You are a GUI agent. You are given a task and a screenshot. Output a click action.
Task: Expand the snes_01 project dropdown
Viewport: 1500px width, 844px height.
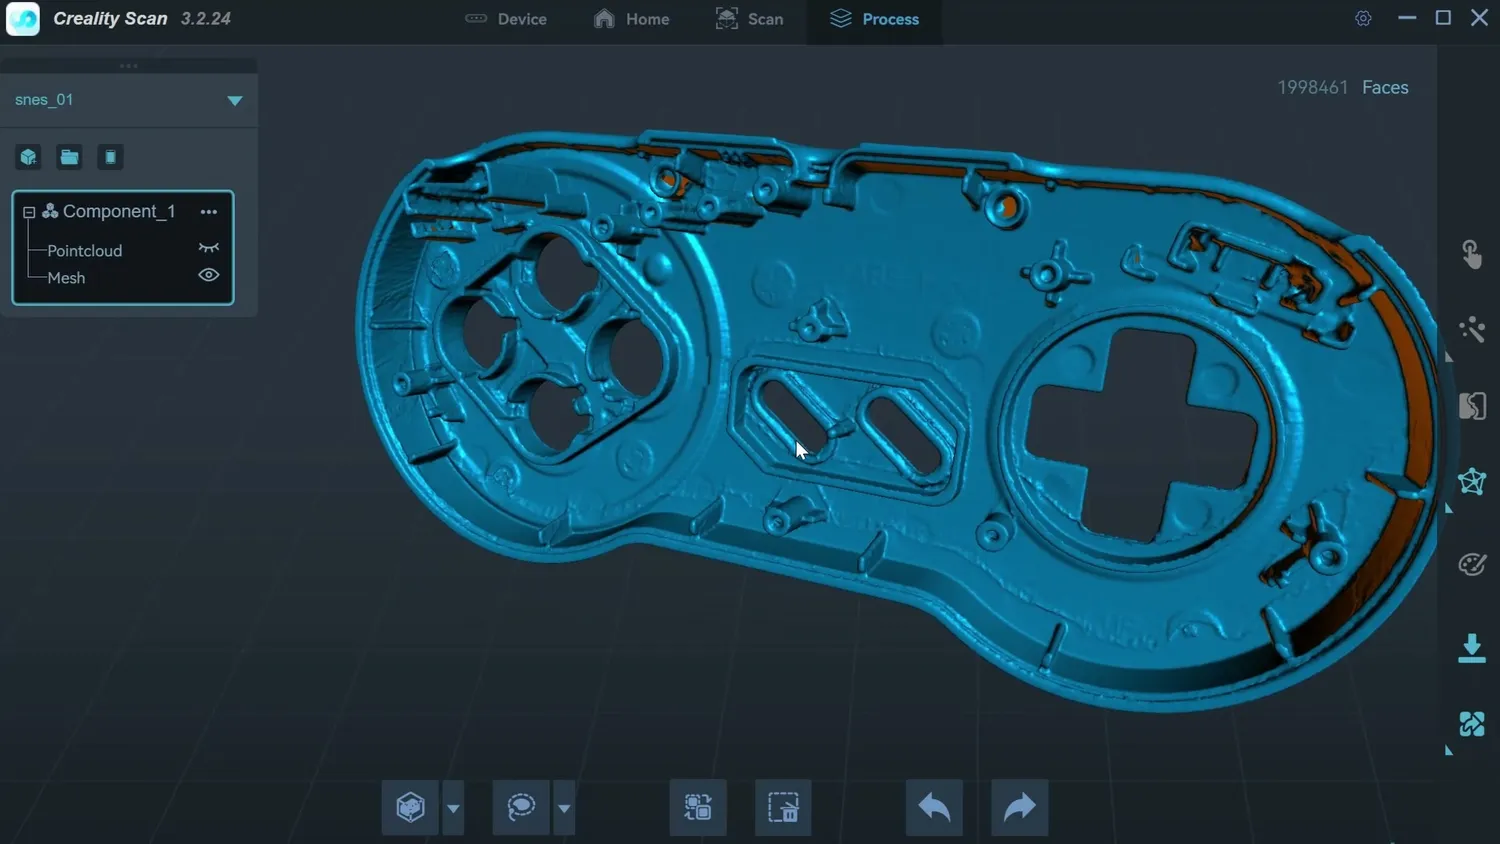235,100
